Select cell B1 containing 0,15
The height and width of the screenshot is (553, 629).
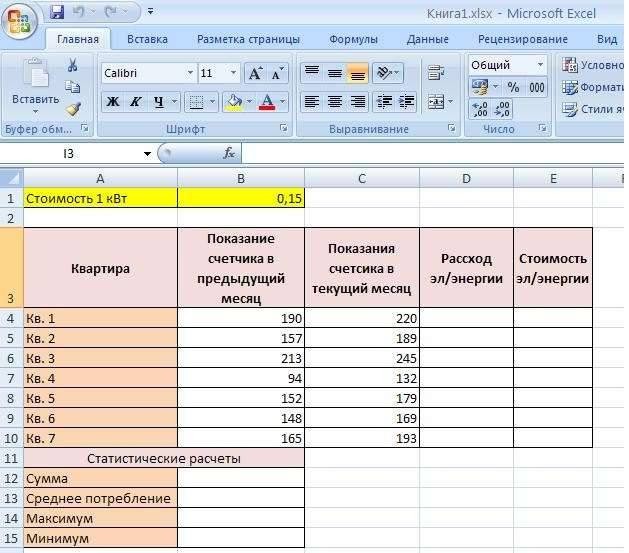[x=240, y=198]
